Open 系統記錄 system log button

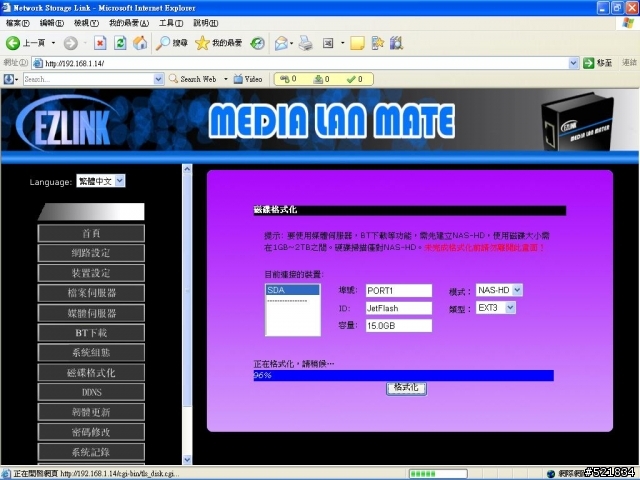click(91, 452)
